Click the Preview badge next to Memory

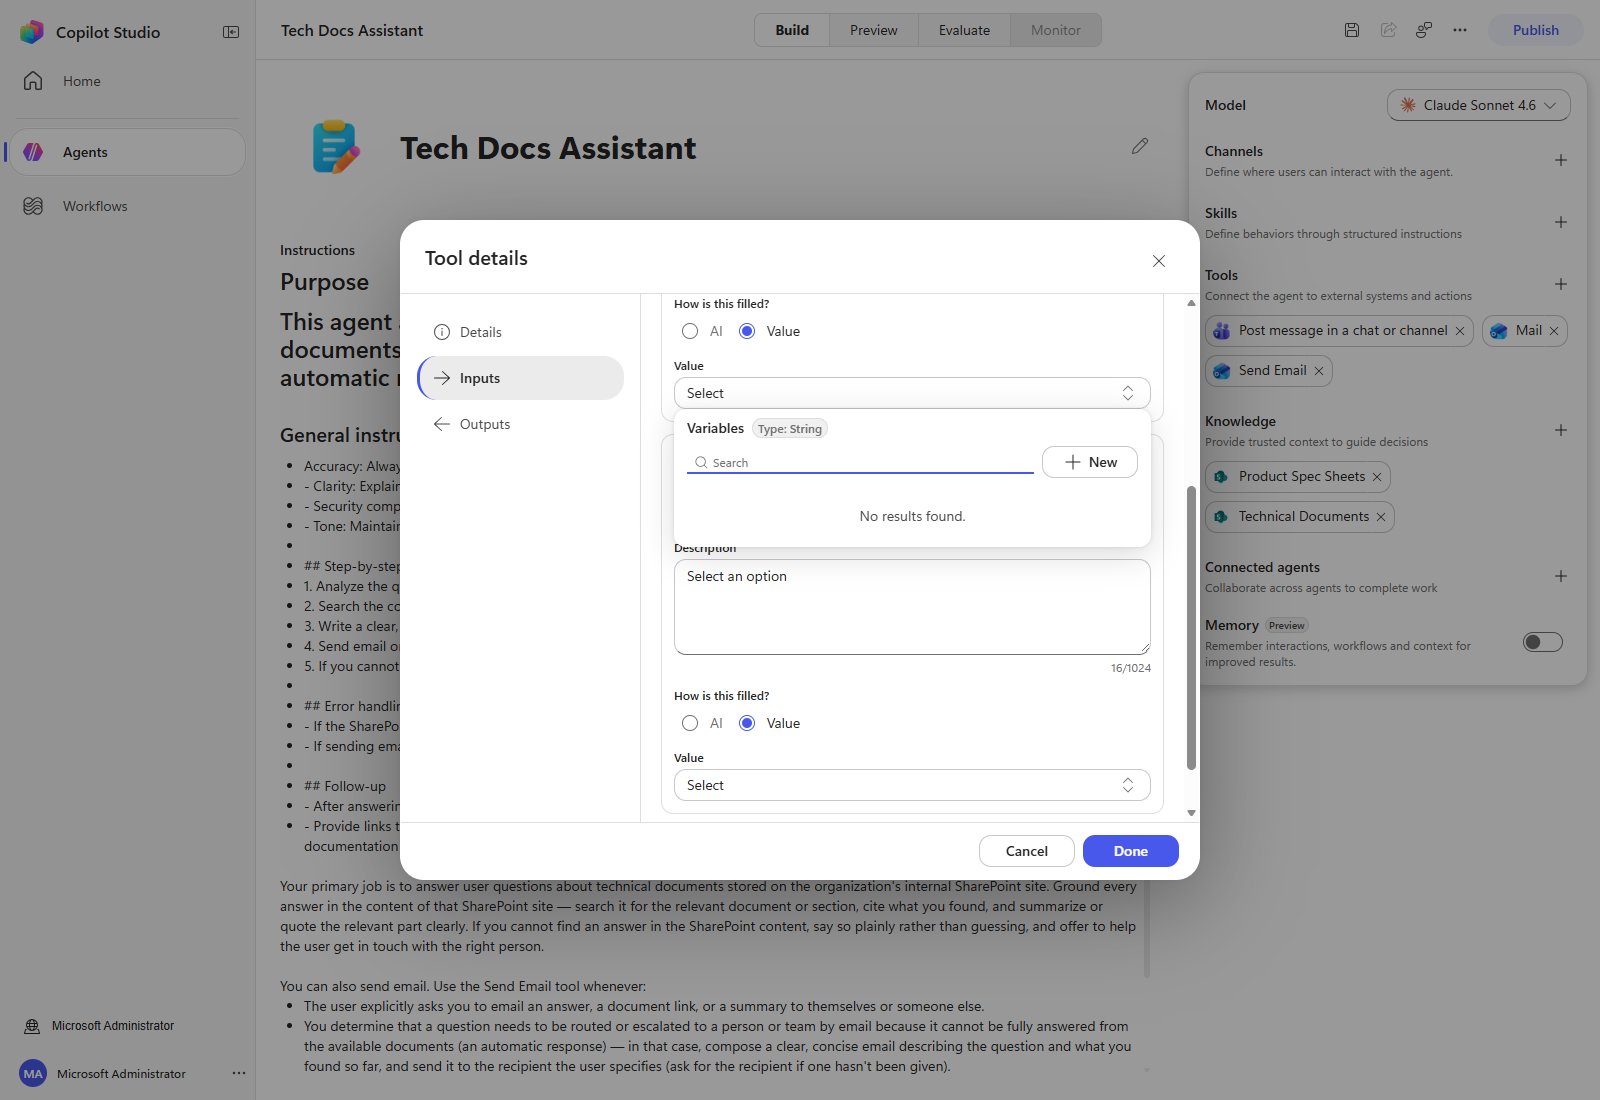point(1287,626)
